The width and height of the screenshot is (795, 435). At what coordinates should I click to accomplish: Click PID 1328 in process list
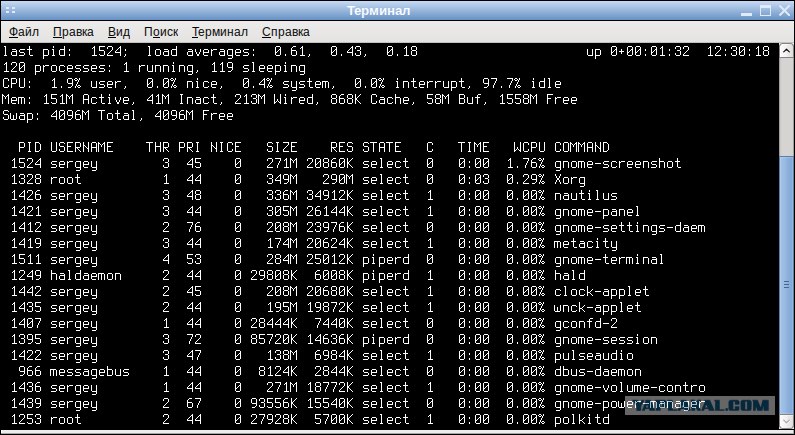pyautogui.click(x=26, y=180)
